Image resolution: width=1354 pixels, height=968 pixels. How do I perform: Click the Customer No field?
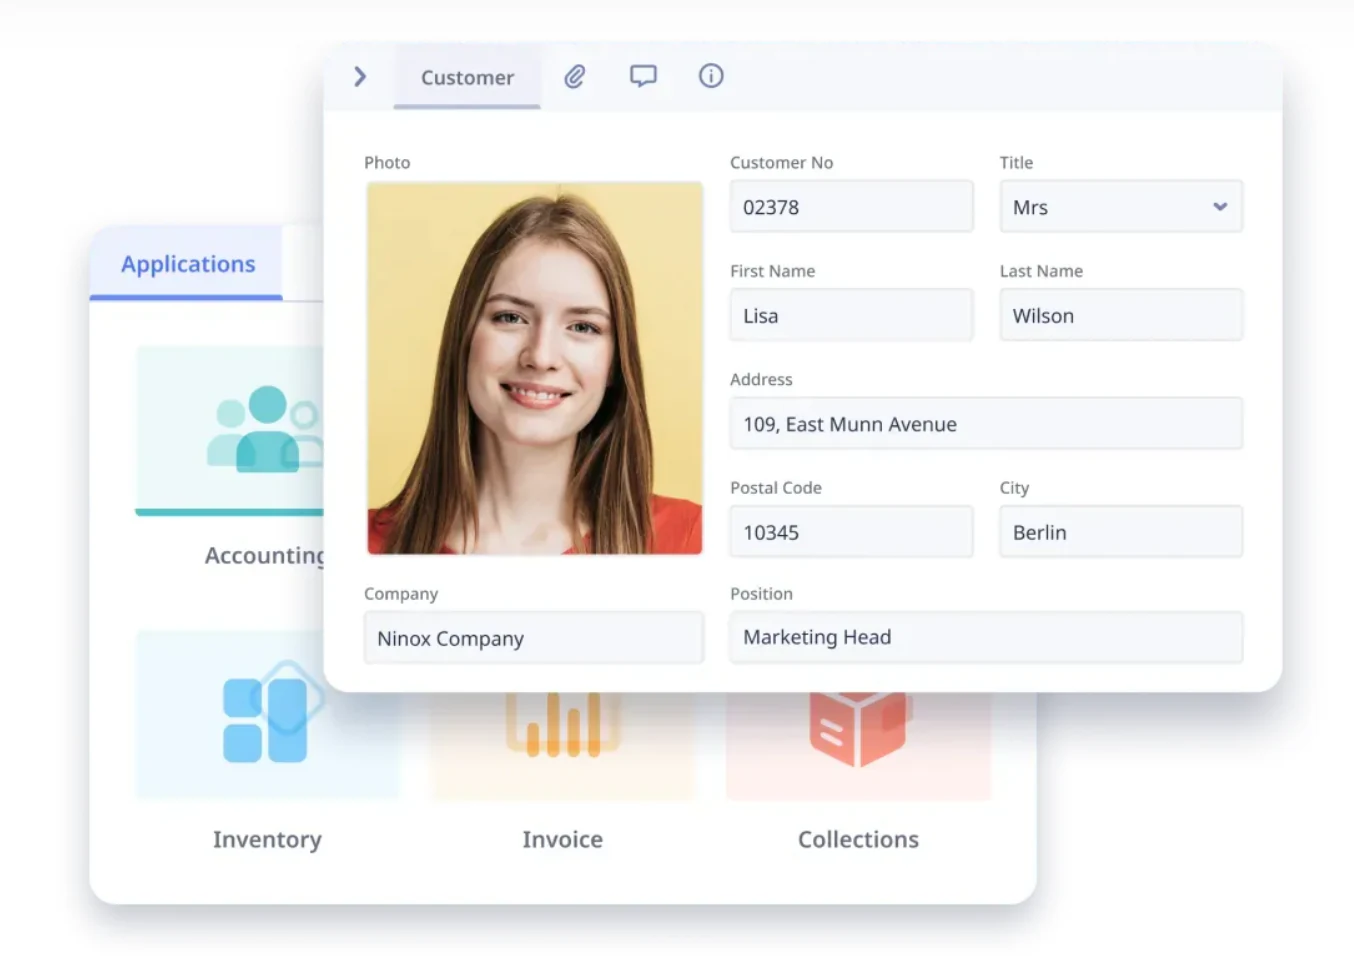point(852,207)
